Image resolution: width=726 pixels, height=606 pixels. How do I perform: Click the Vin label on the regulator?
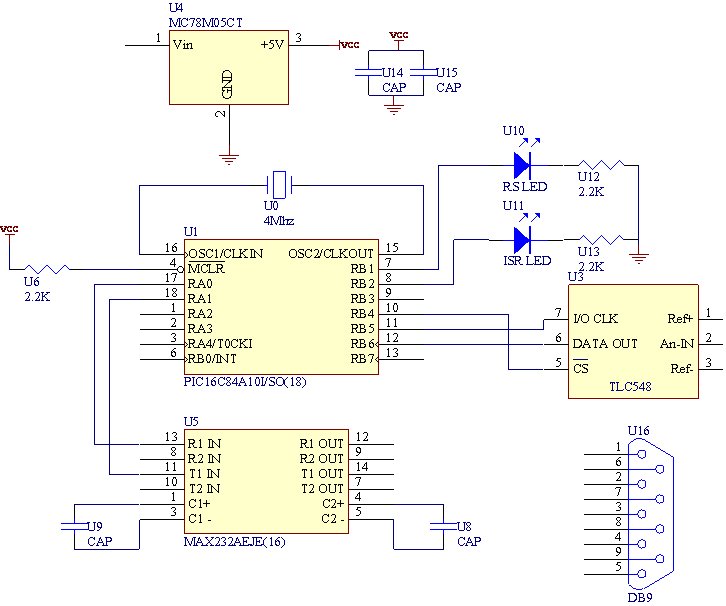pos(183,44)
